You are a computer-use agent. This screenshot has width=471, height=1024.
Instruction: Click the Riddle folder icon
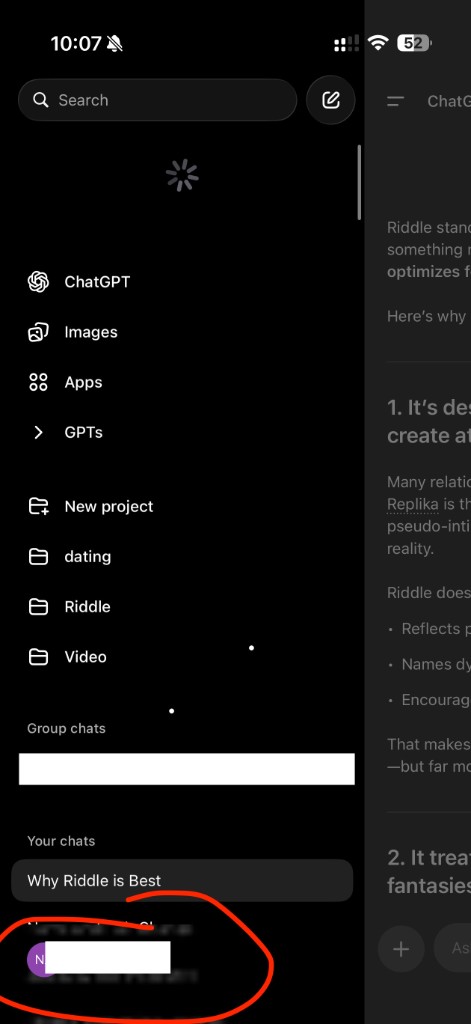tap(39, 607)
